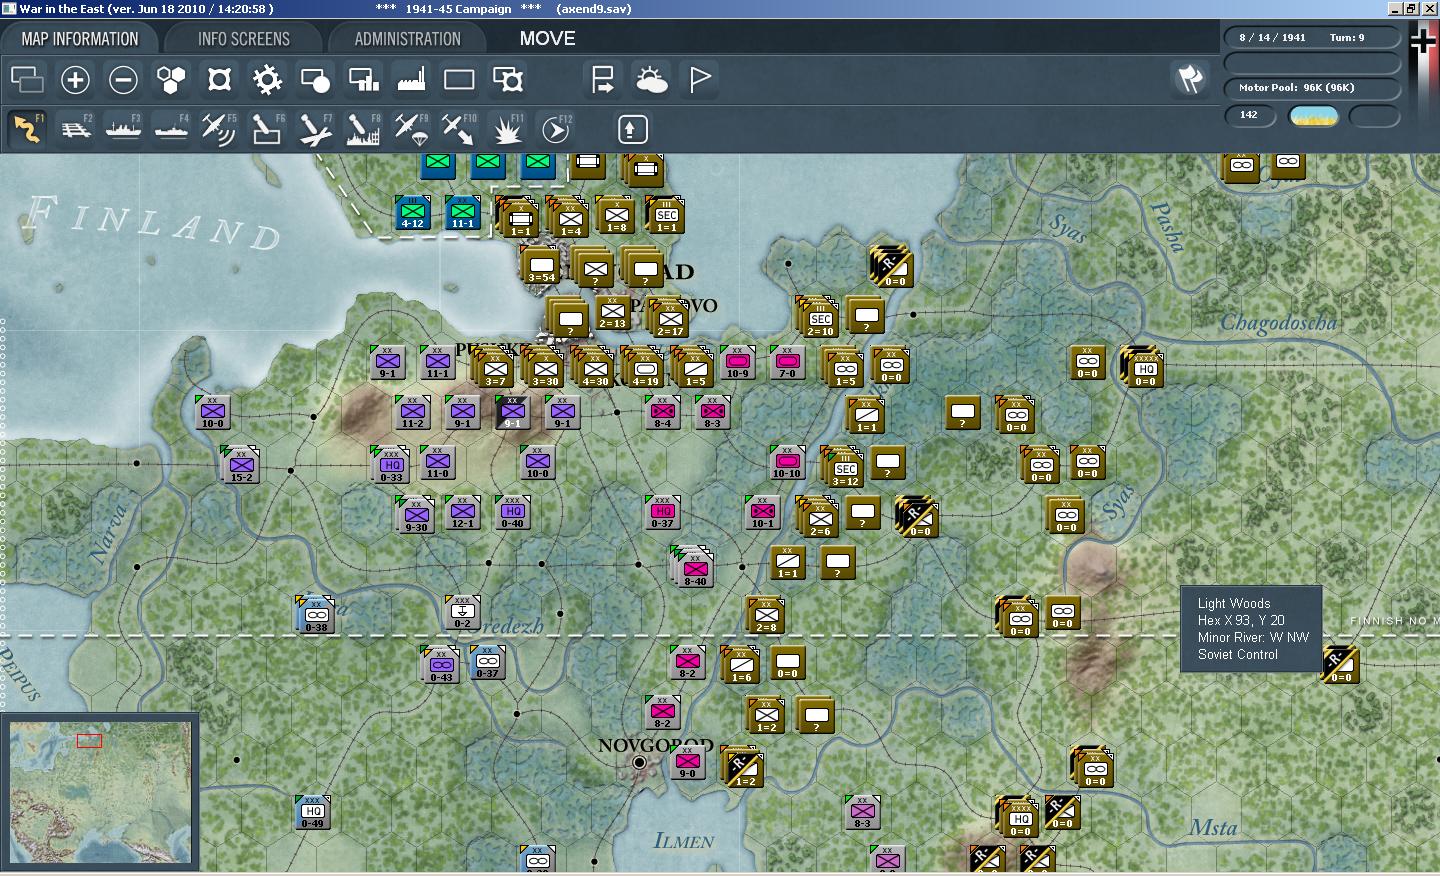Select the purple HQ unit labeled 0-33
The height and width of the screenshot is (876, 1440).
[391, 465]
